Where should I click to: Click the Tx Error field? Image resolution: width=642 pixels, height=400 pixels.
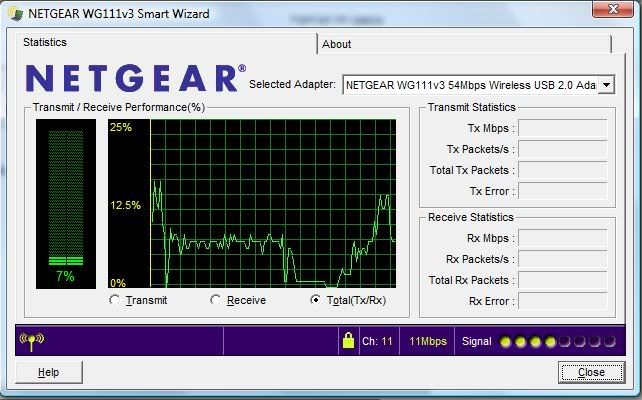[563, 191]
